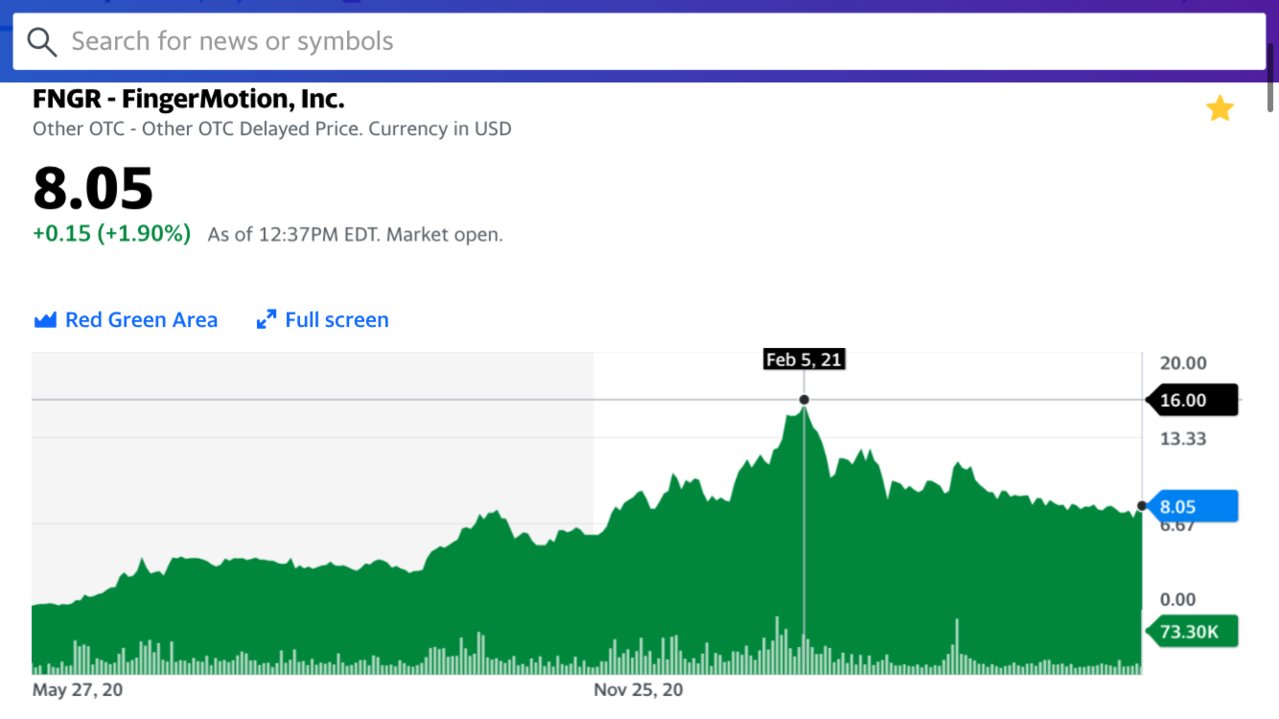This screenshot has width=1279, height=719.
Task: Open the Red Green Area chart type
Action: click(125, 320)
